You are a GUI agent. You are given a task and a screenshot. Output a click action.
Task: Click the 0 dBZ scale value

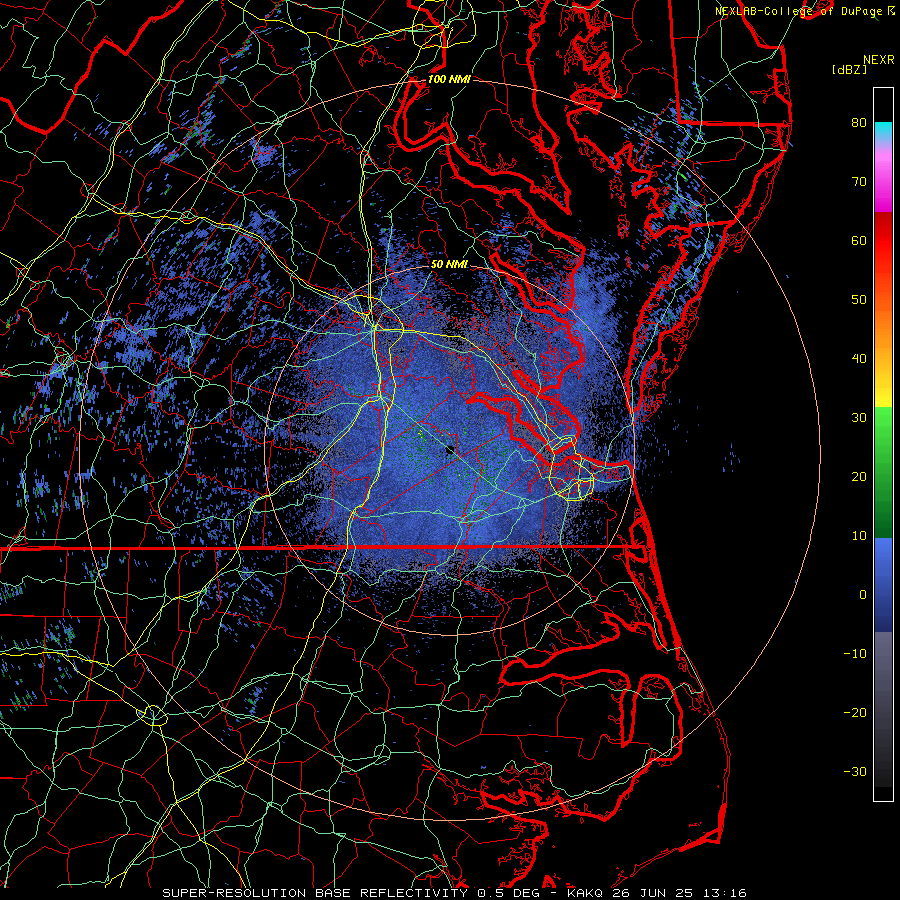[x=863, y=595]
